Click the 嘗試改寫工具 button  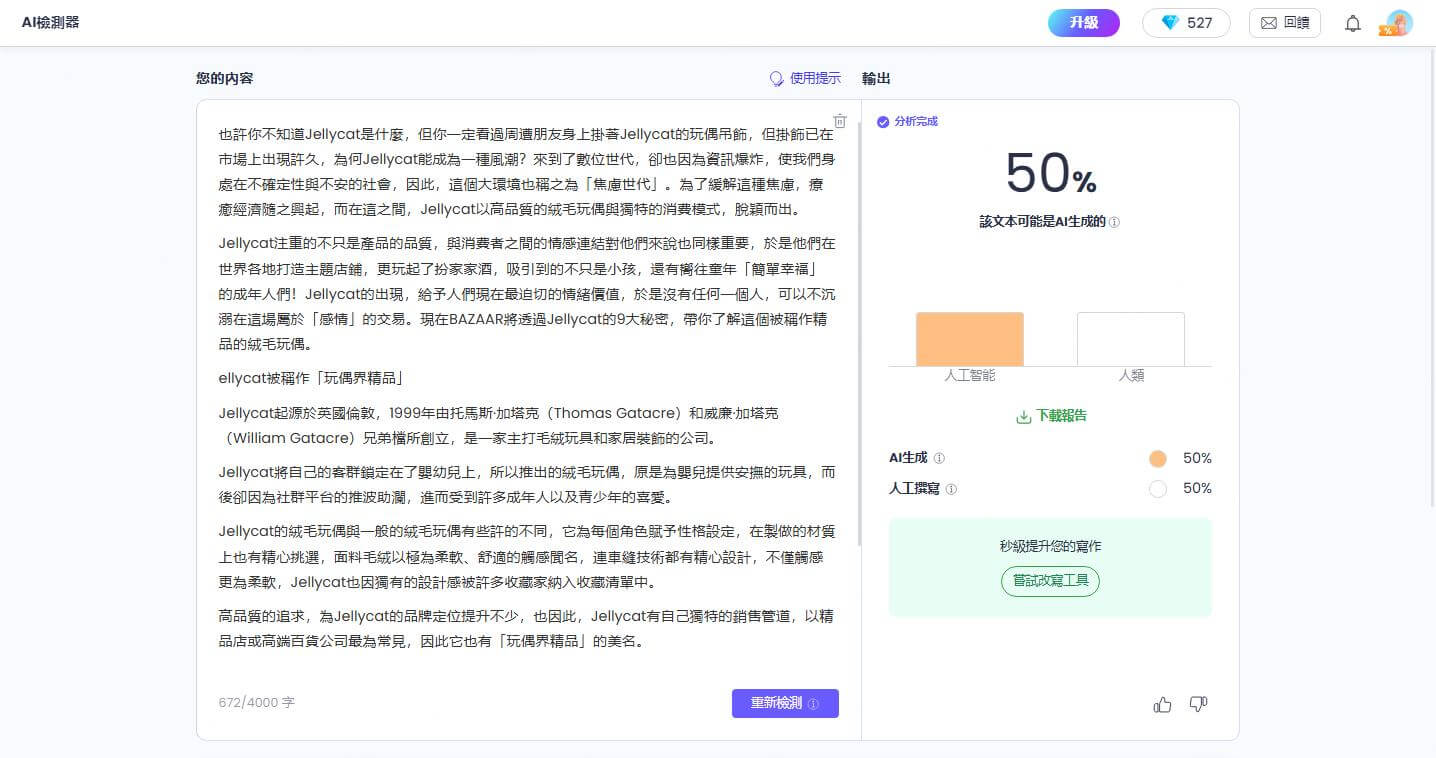(1050, 581)
